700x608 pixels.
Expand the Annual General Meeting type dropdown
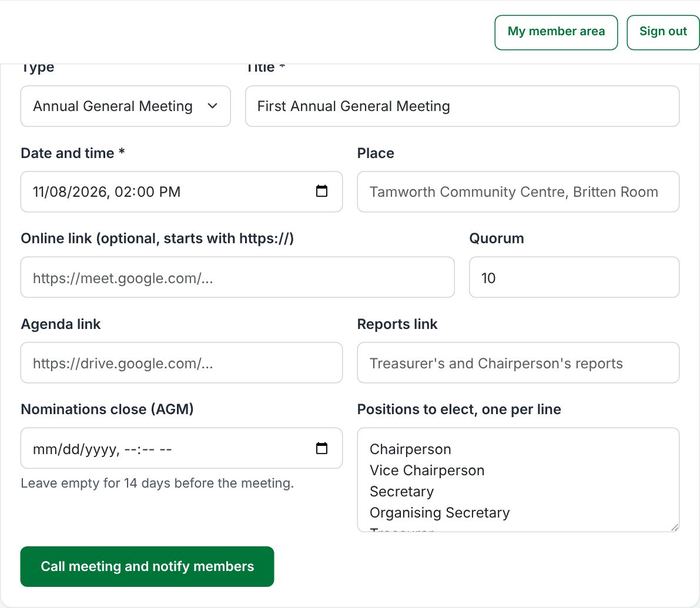coord(125,106)
